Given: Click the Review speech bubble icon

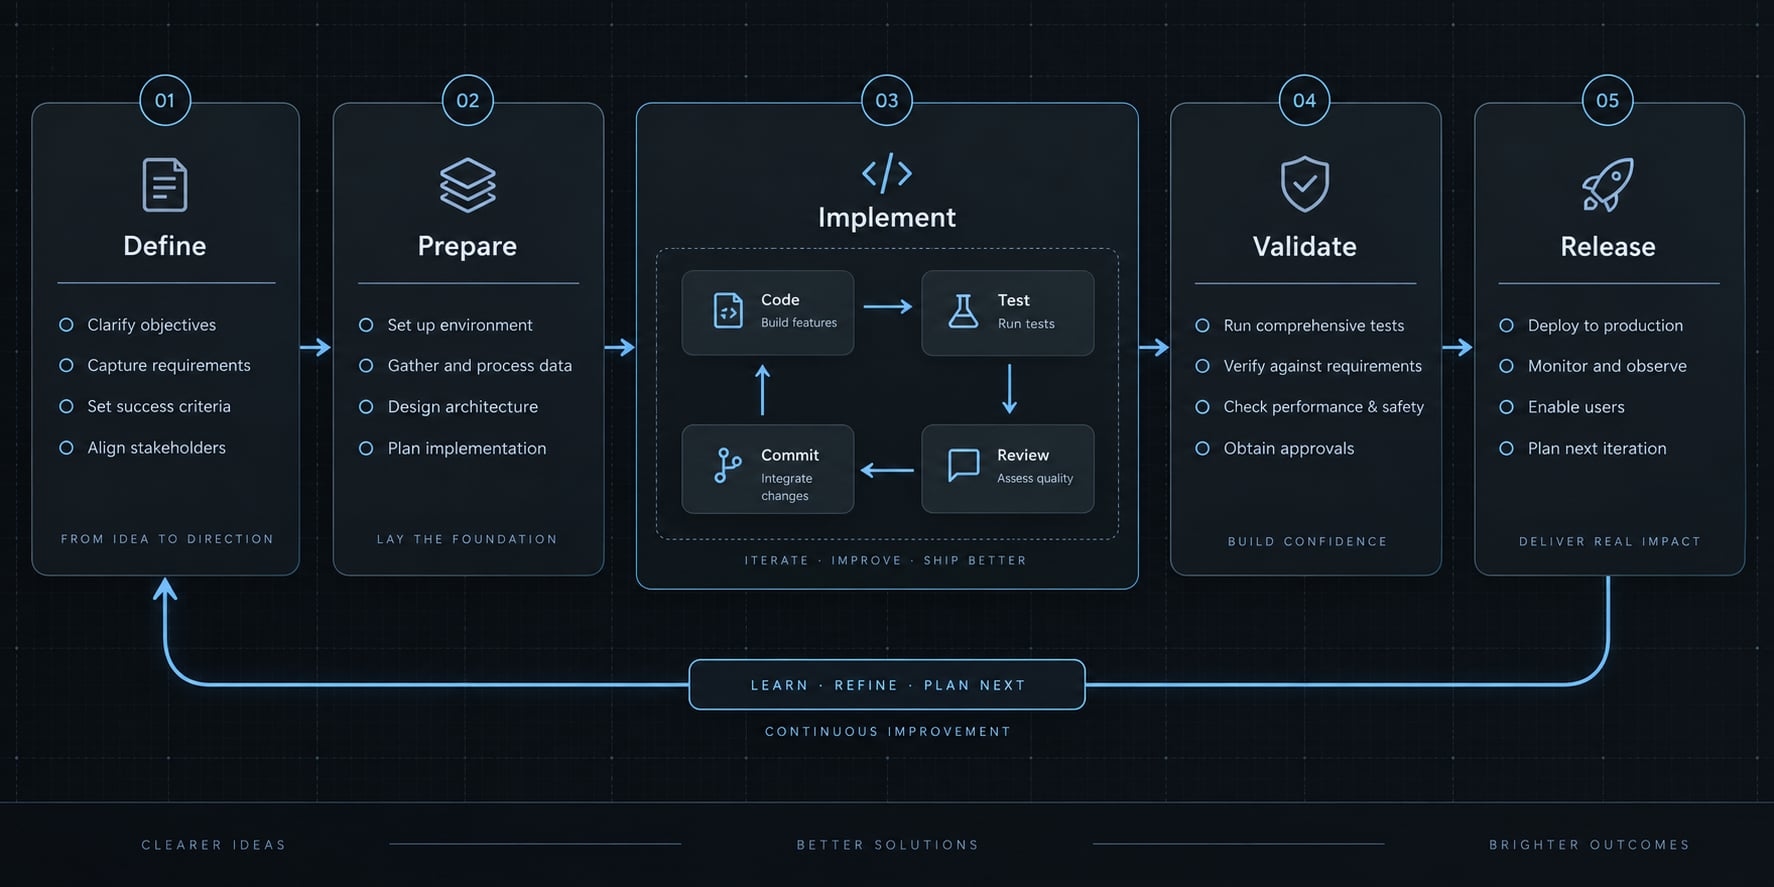Looking at the screenshot, I should point(963,466).
